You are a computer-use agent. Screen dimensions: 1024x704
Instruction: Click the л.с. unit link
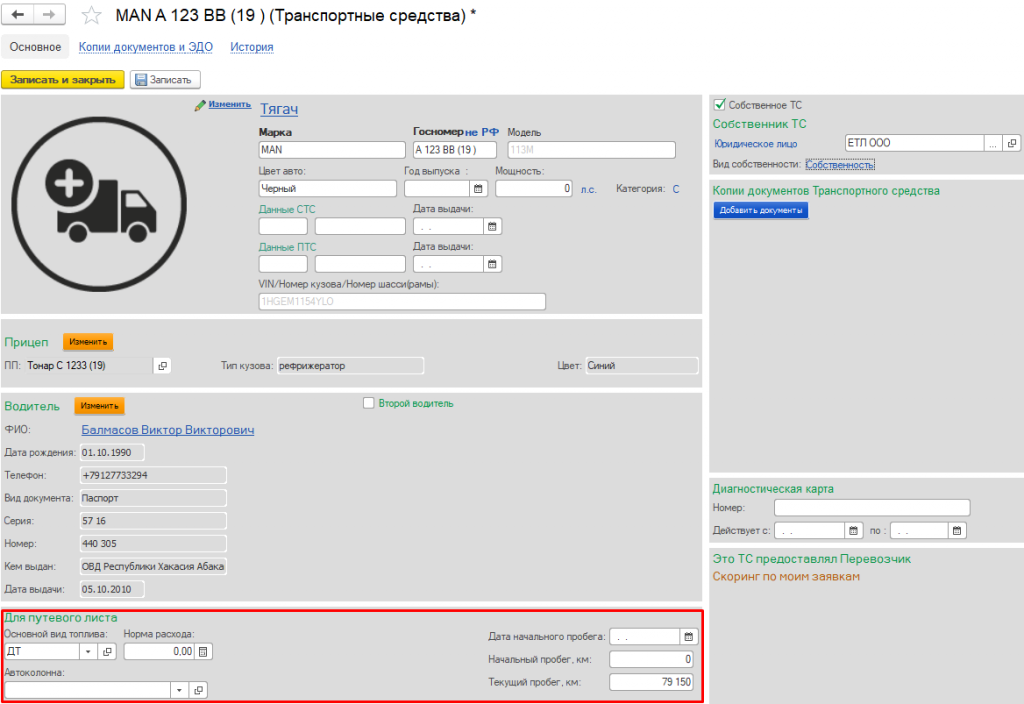pyautogui.click(x=588, y=189)
